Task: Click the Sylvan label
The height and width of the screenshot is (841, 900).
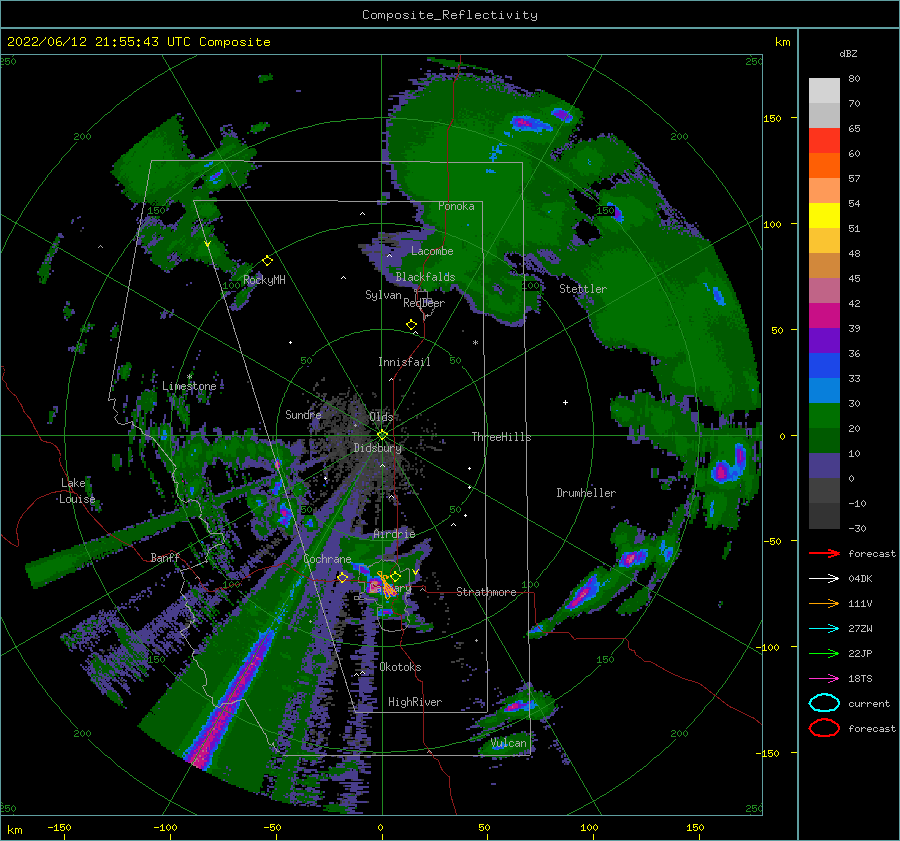Action: coord(383,295)
